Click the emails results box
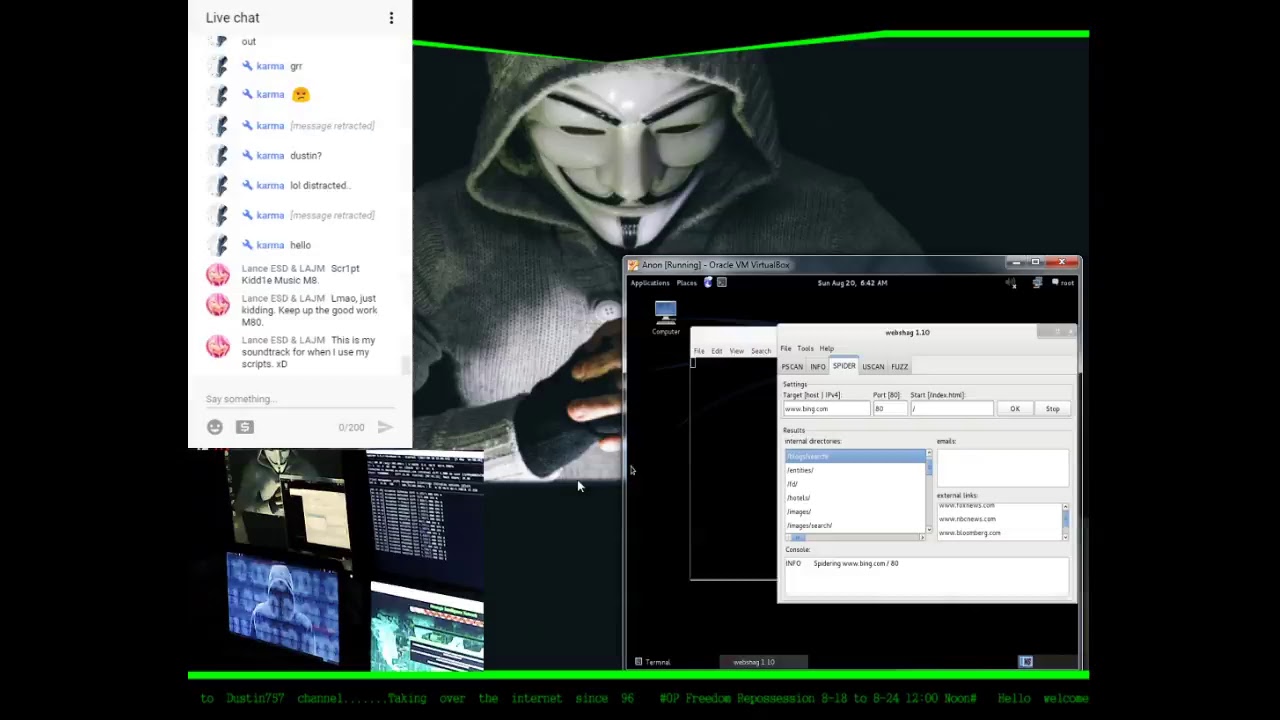Screen dimensions: 1280x720 (1002, 467)
